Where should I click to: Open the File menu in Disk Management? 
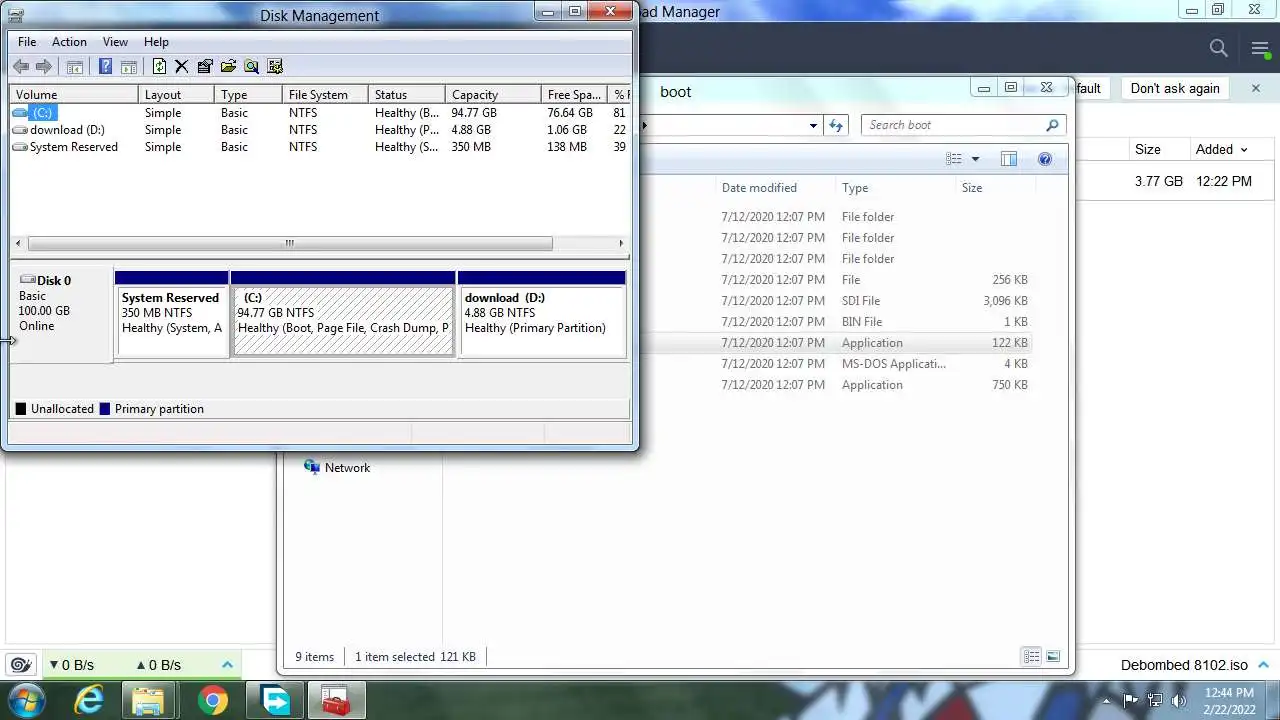[x=27, y=42]
